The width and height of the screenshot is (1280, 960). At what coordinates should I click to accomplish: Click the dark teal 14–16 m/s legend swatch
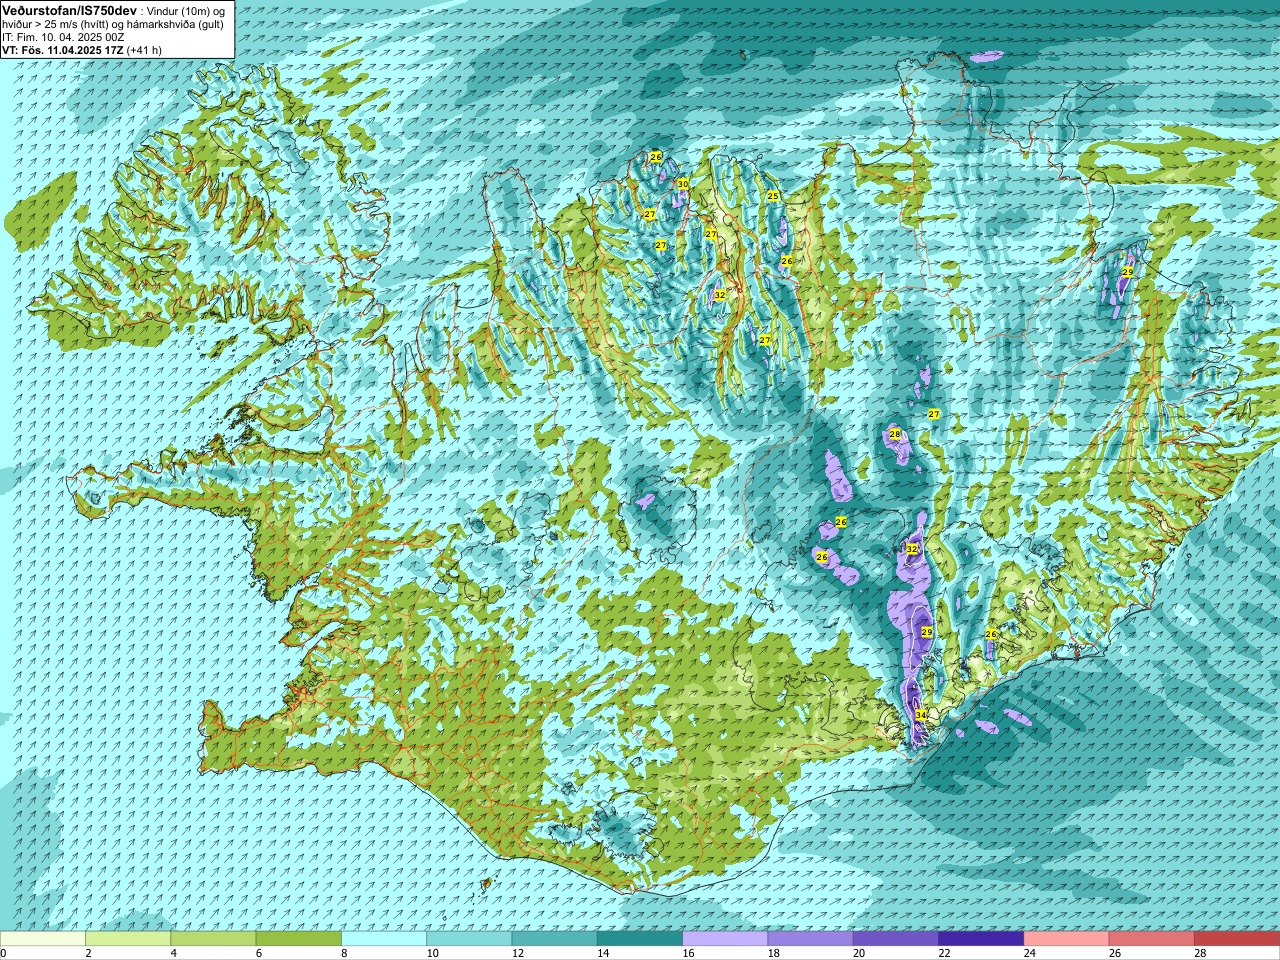pos(640,939)
